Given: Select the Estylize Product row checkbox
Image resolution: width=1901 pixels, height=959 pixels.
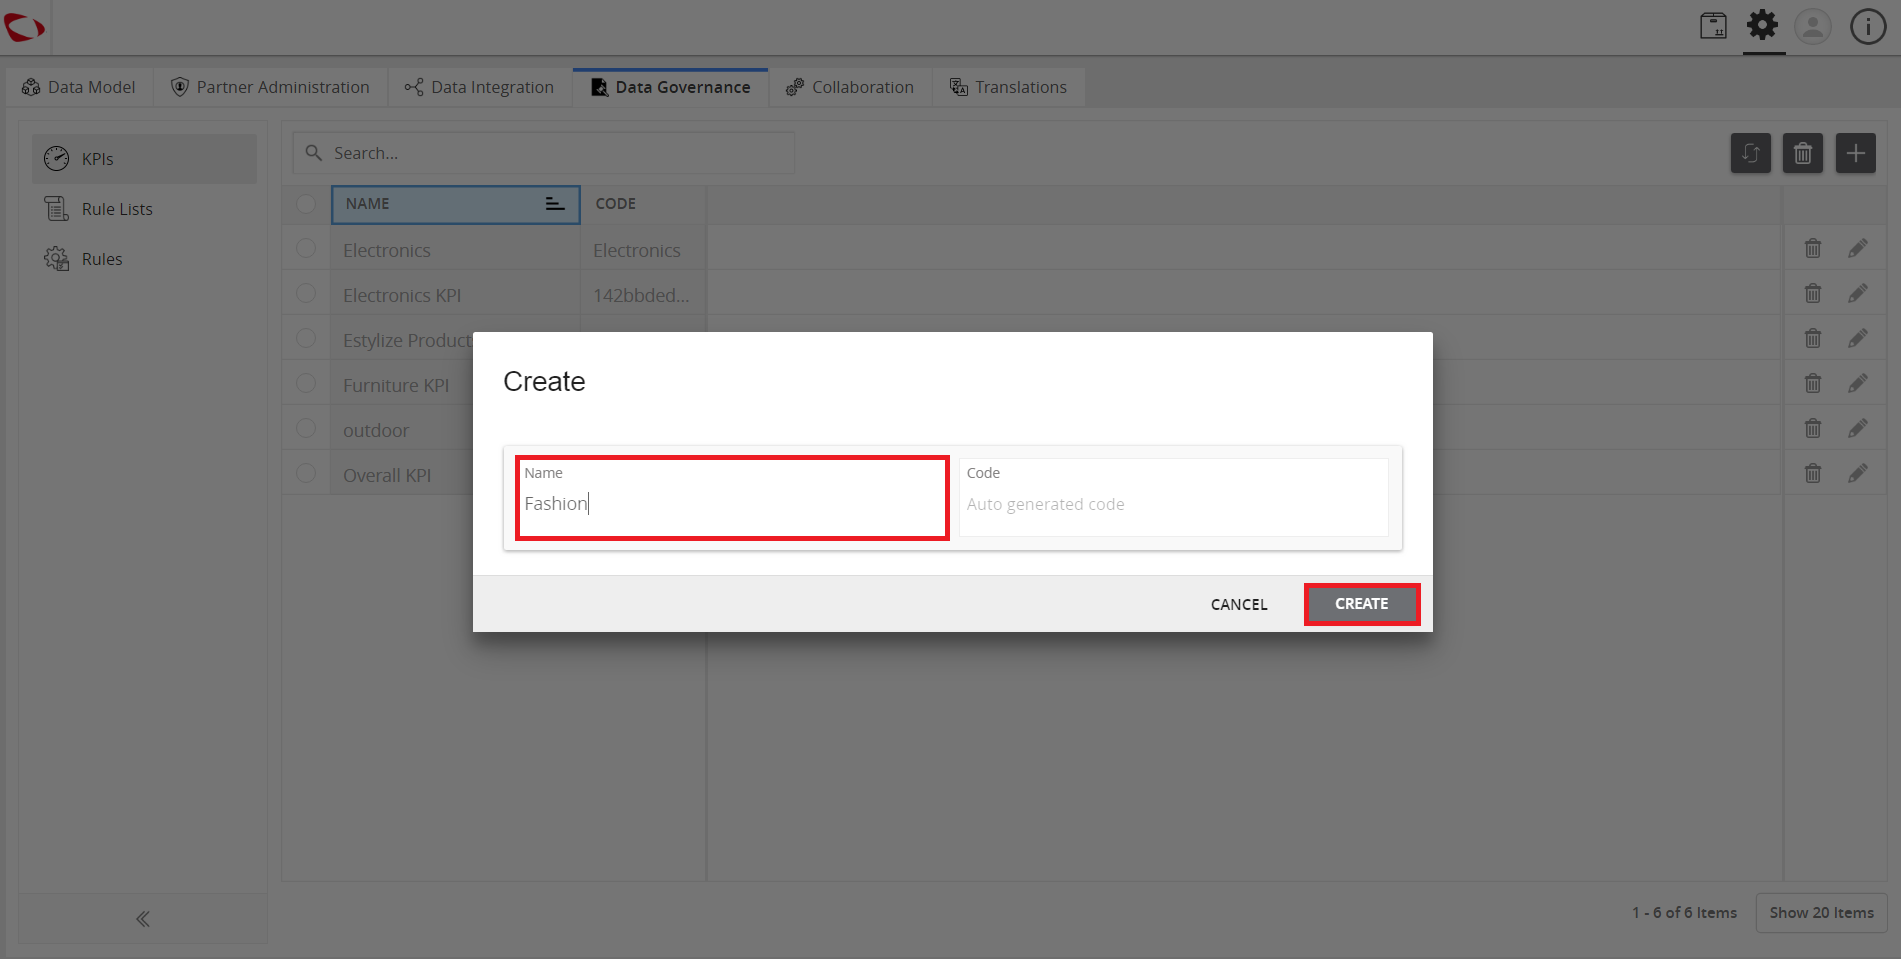Looking at the screenshot, I should pos(306,338).
